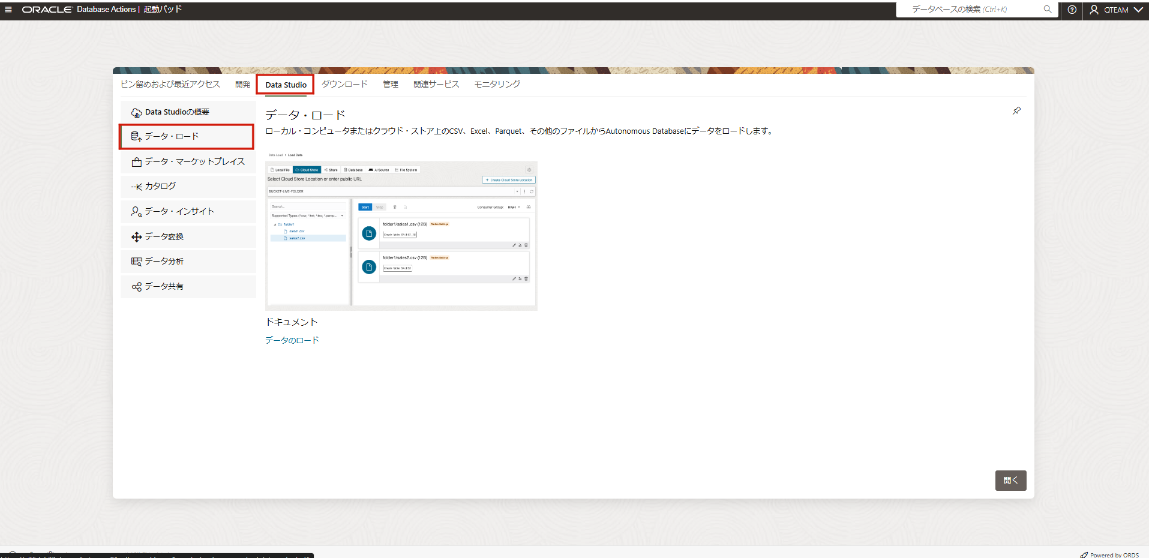Viewport: 1150px width, 558px height.
Task: Select データ・インサイト in sidebar
Action: pos(188,211)
